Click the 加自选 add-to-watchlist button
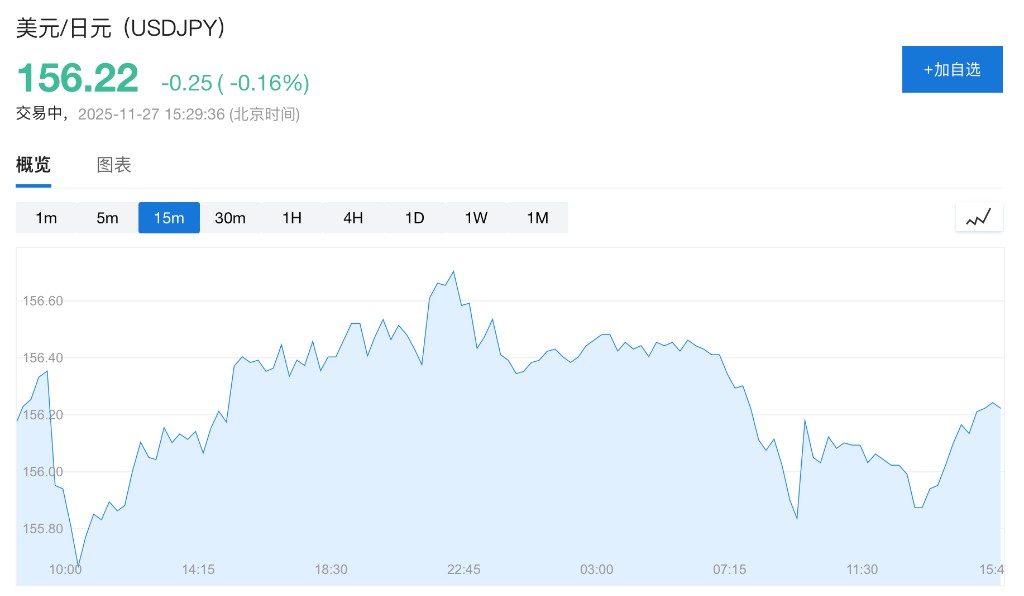The image size is (1024, 596). (x=952, y=69)
